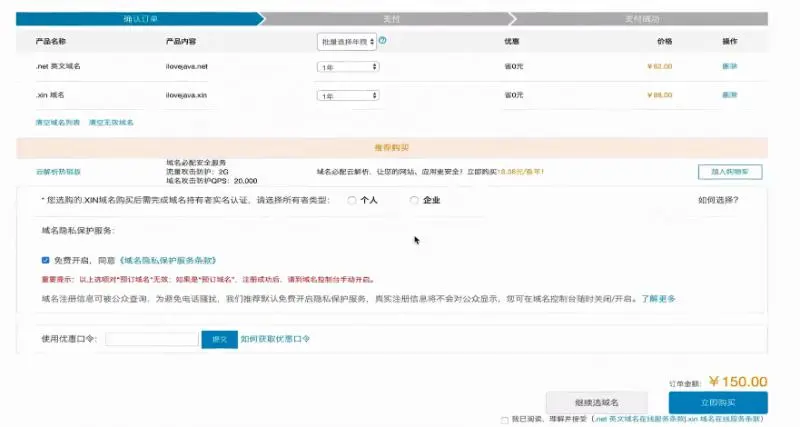Open year dropdown for ilovejava.net
This screenshot has height=427, width=800.
click(347, 67)
